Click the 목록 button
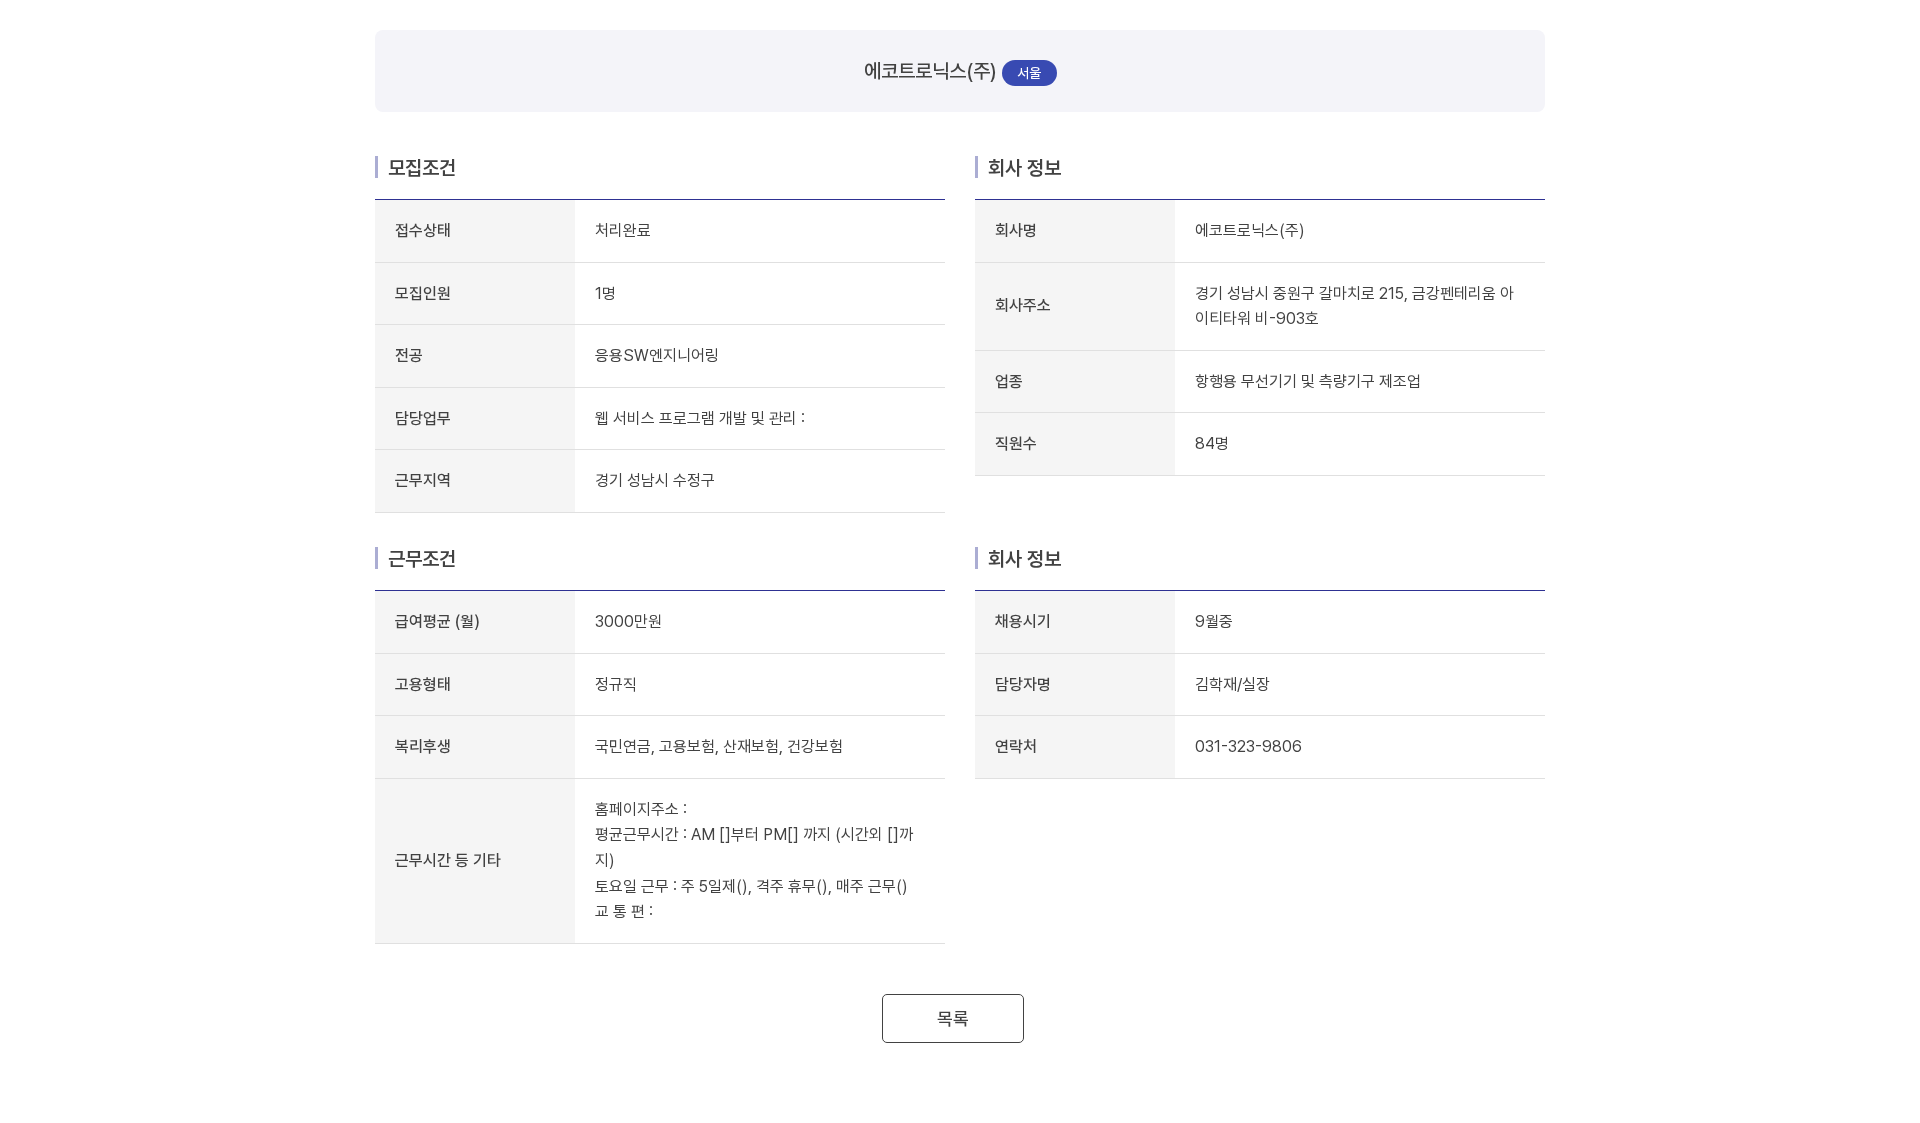The height and width of the screenshot is (1123, 1920). (952, 1018)
